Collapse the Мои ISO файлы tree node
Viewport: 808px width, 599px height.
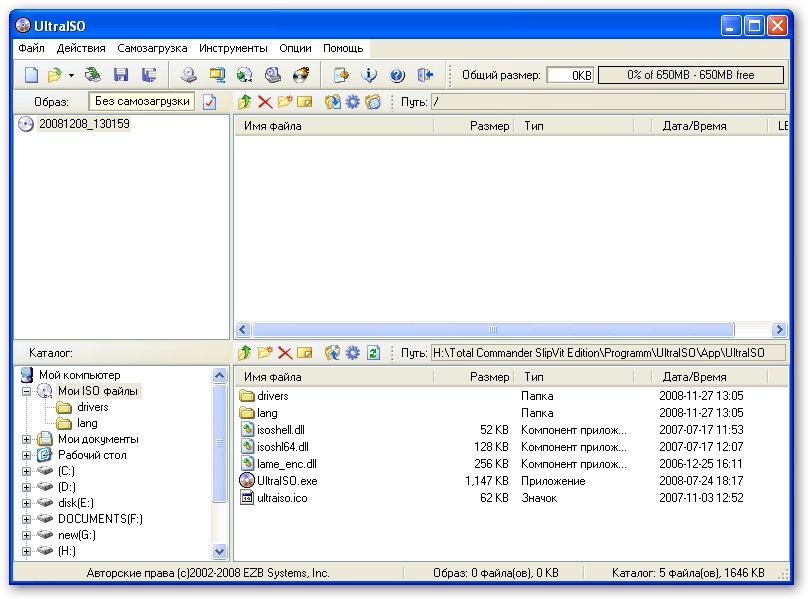click(26, 392)
